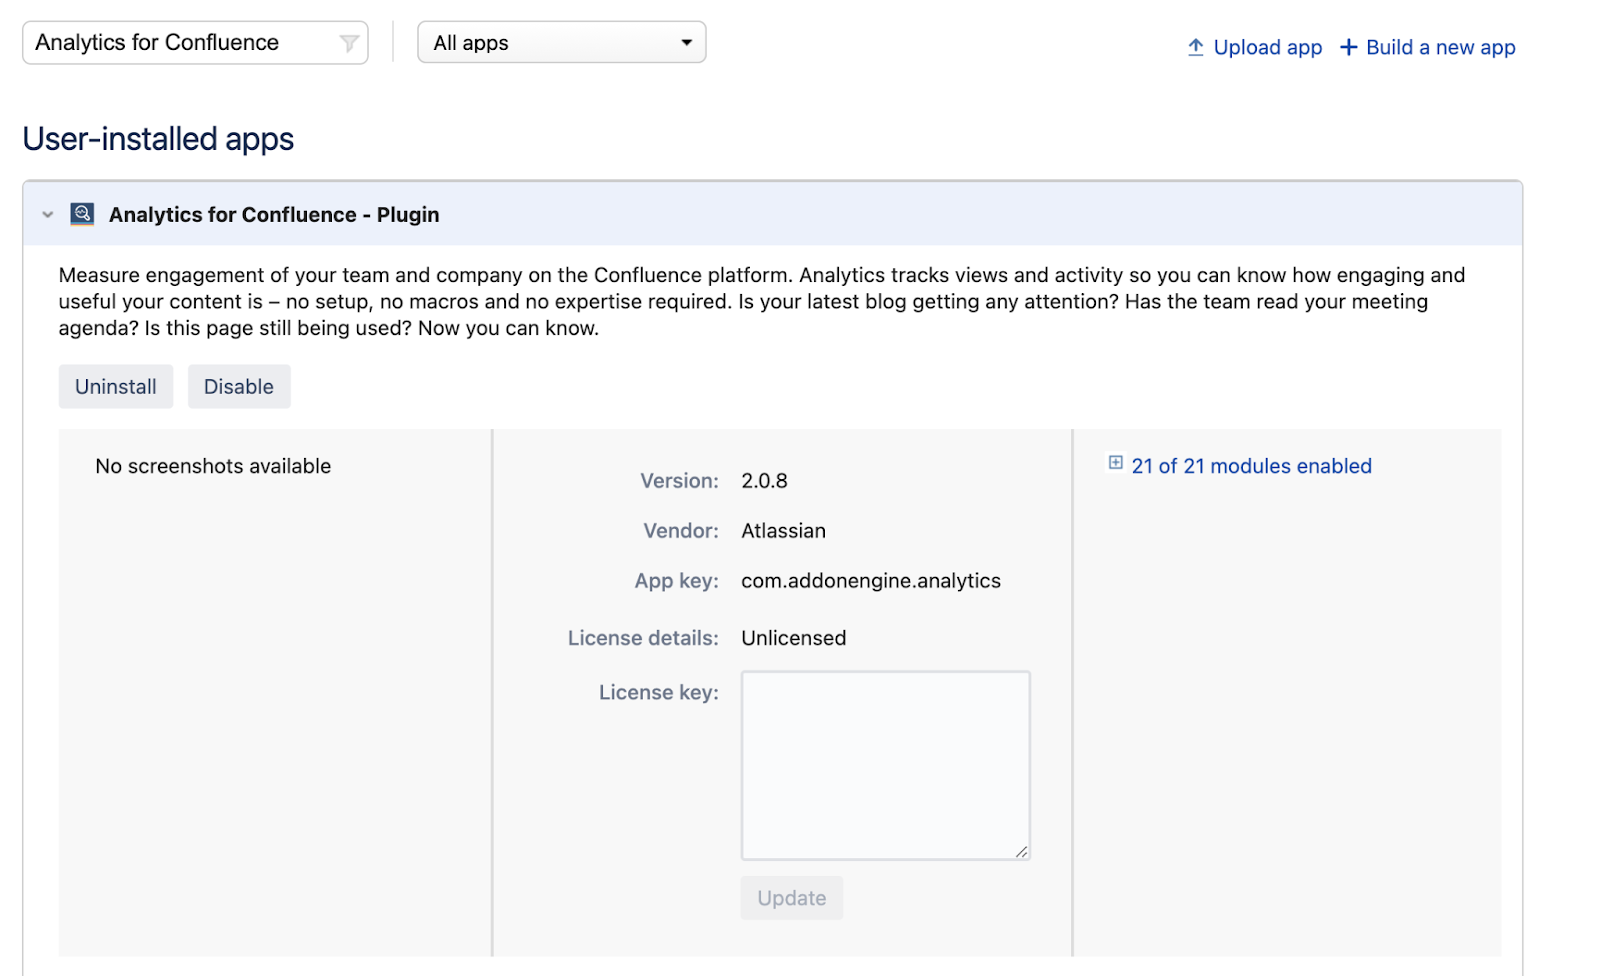Click the plugin description paragraph

[762, 301]
